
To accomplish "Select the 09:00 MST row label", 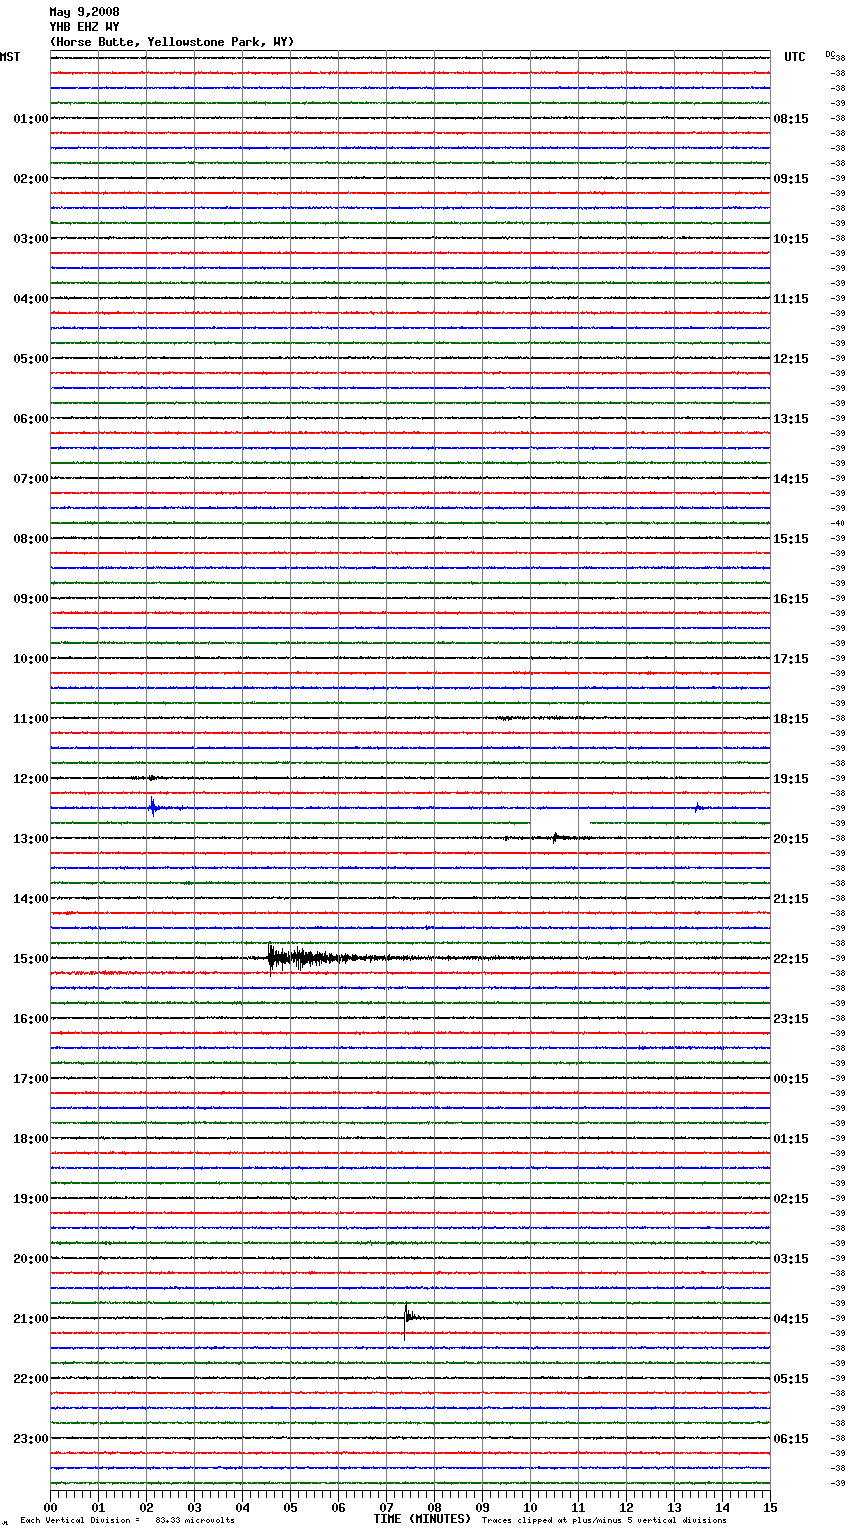I will coord(31,599).
